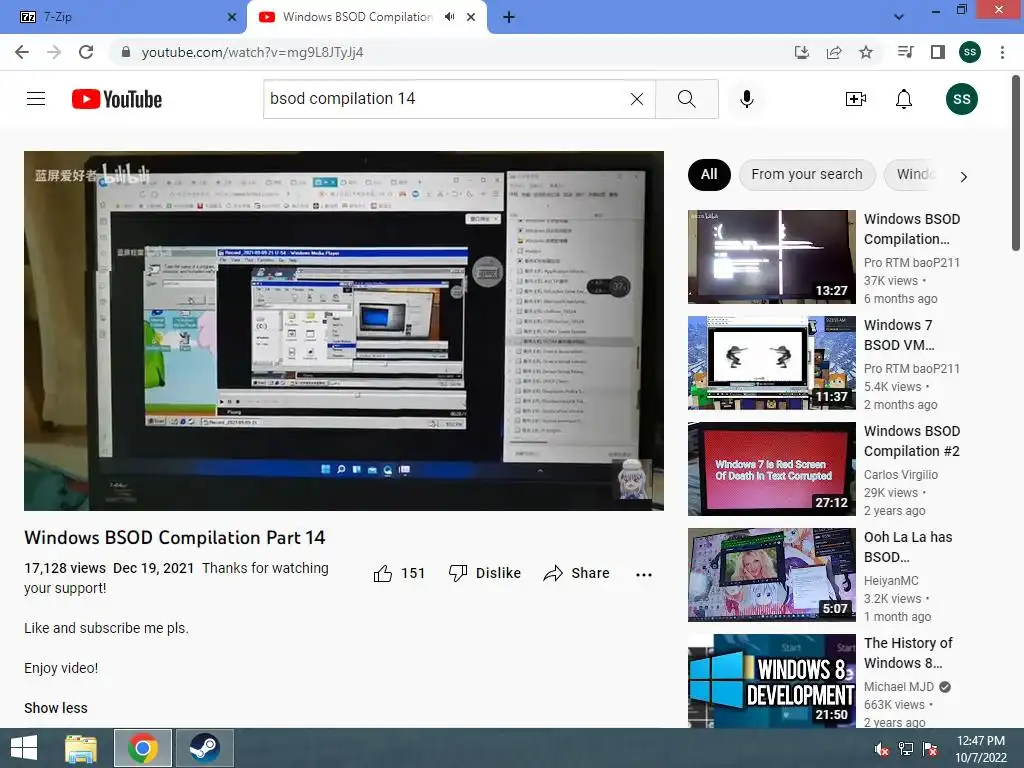Select the From your search chip

tap(807, 174)
